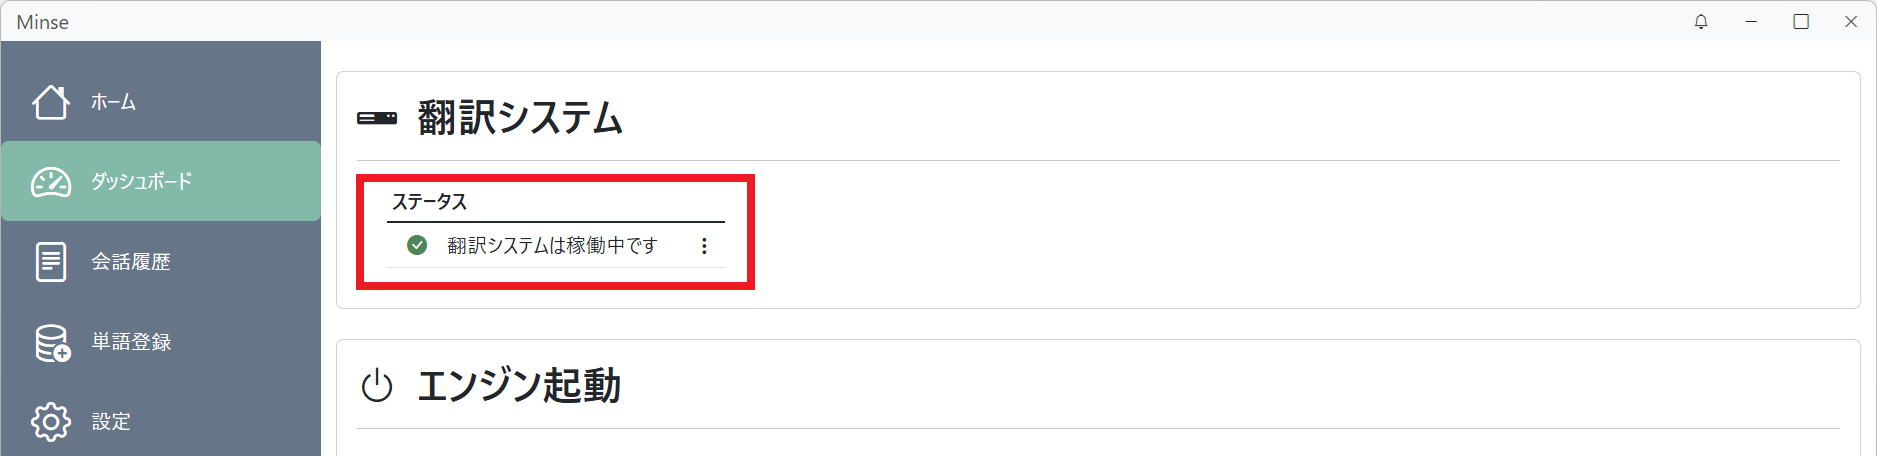1877x456 pixels.
Task: Open the notification bell
Action: [1701, 21]
